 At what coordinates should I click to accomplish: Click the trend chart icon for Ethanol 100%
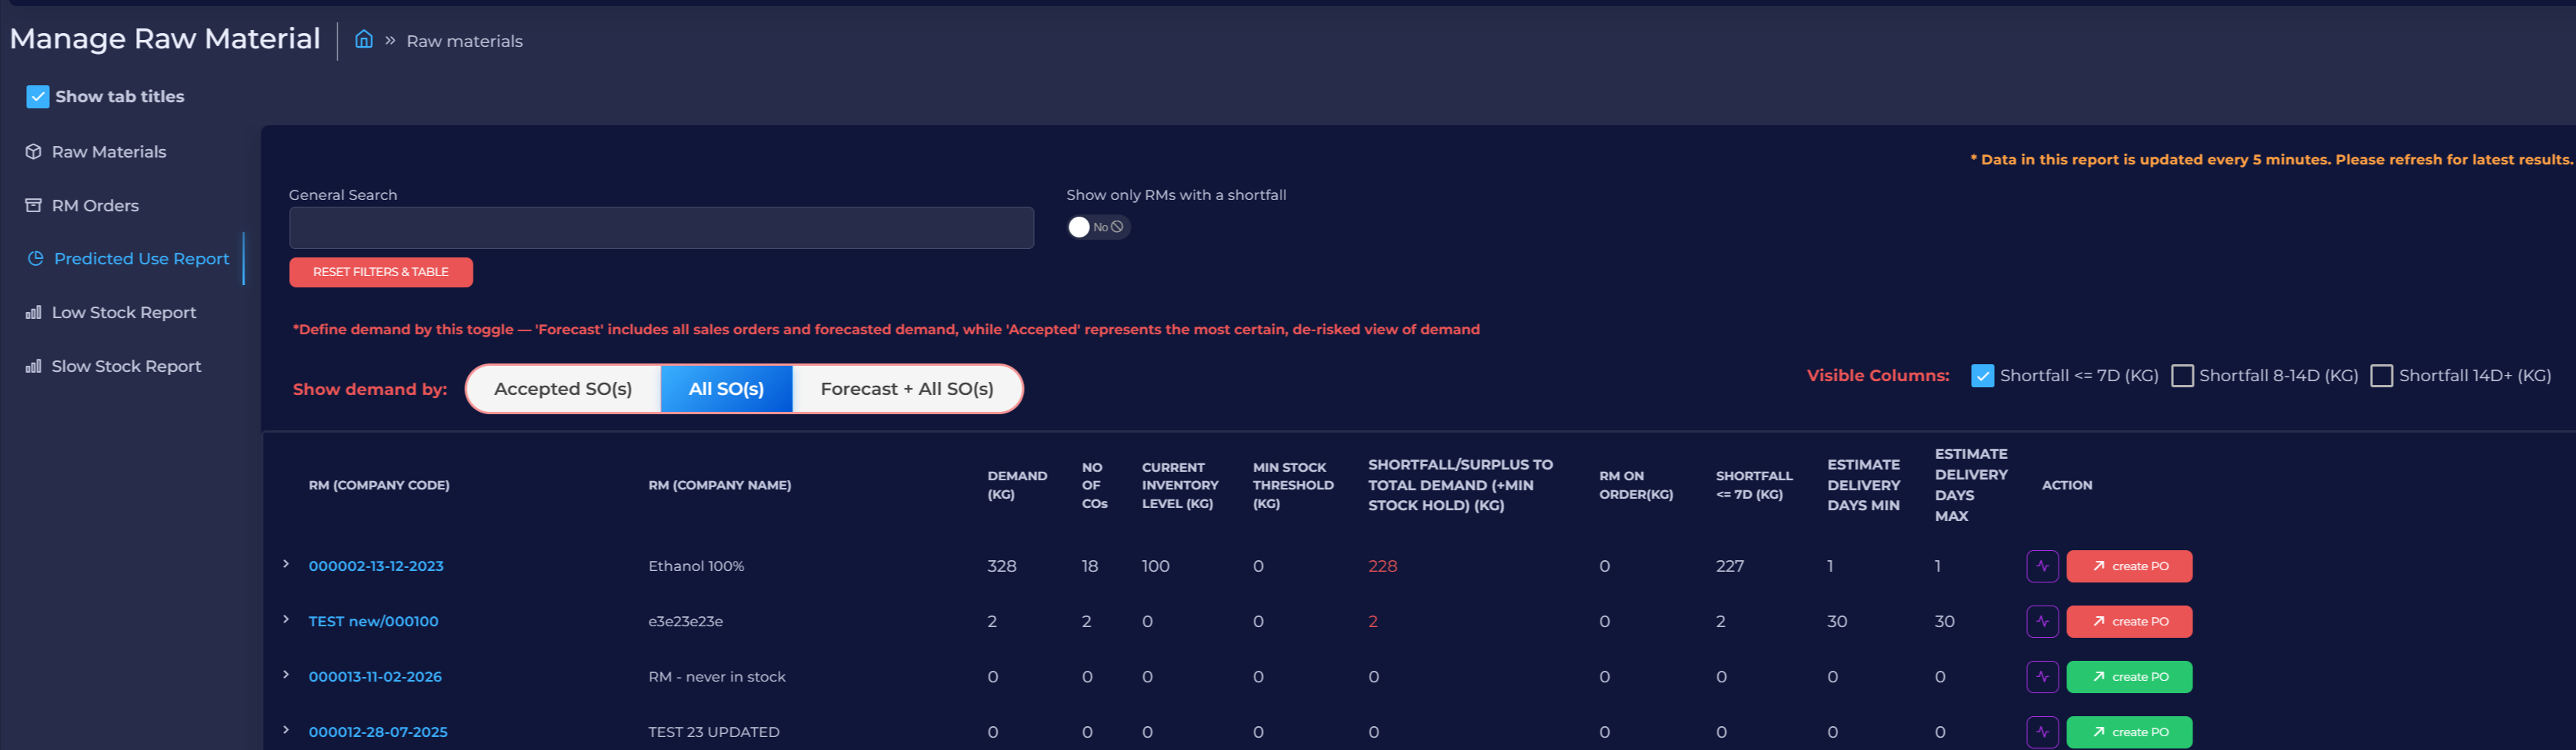pyautogui.click(x=2042, y=566)
